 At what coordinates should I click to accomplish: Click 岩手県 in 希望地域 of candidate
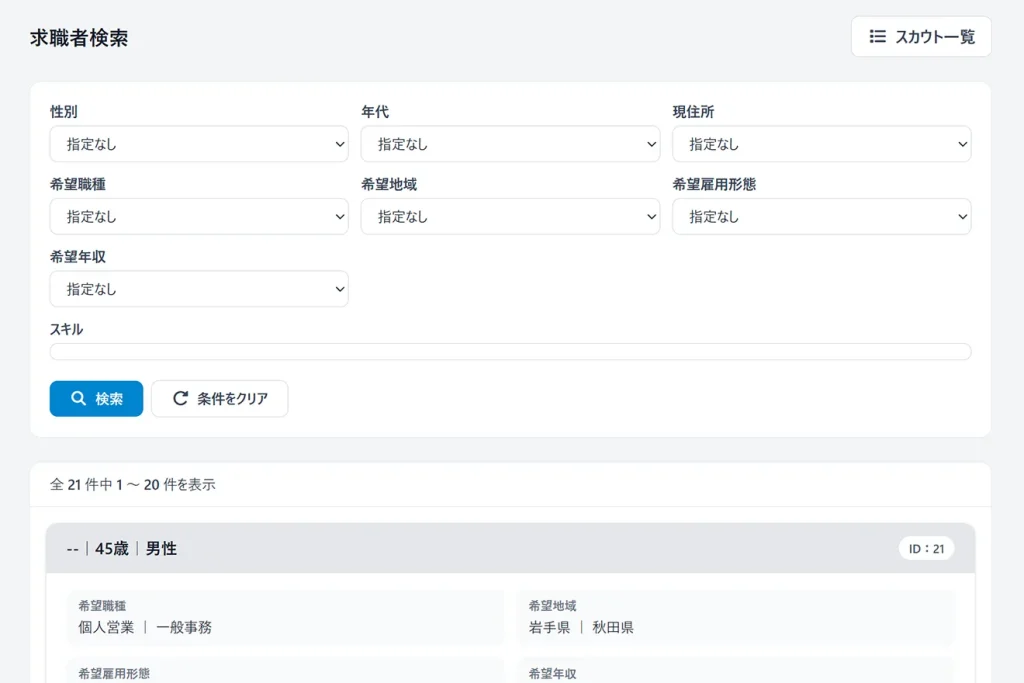coord(549,627)
